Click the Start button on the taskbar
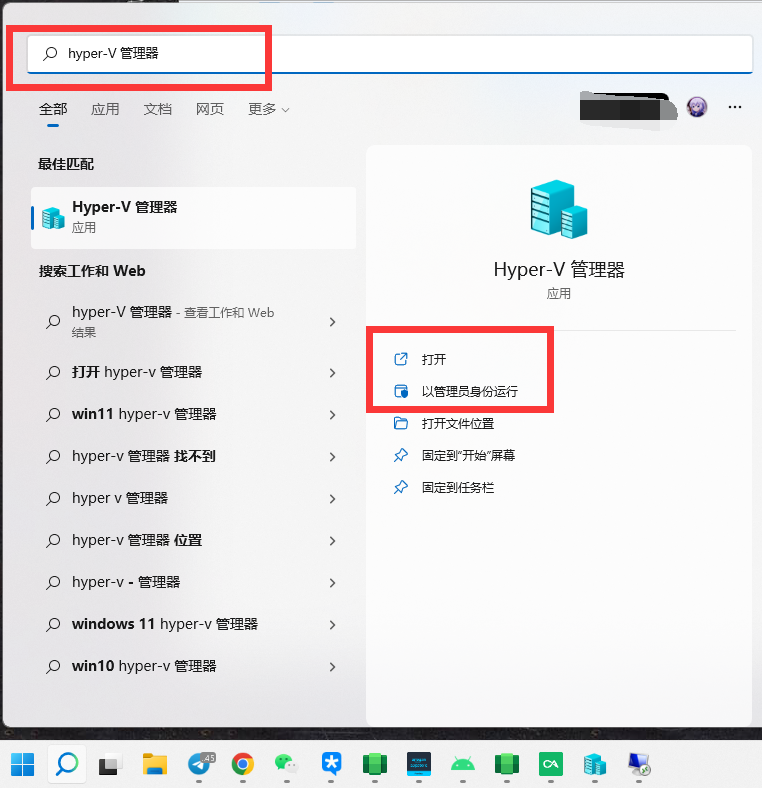Screen dimensions: 762x788 (x=23, y=765)
